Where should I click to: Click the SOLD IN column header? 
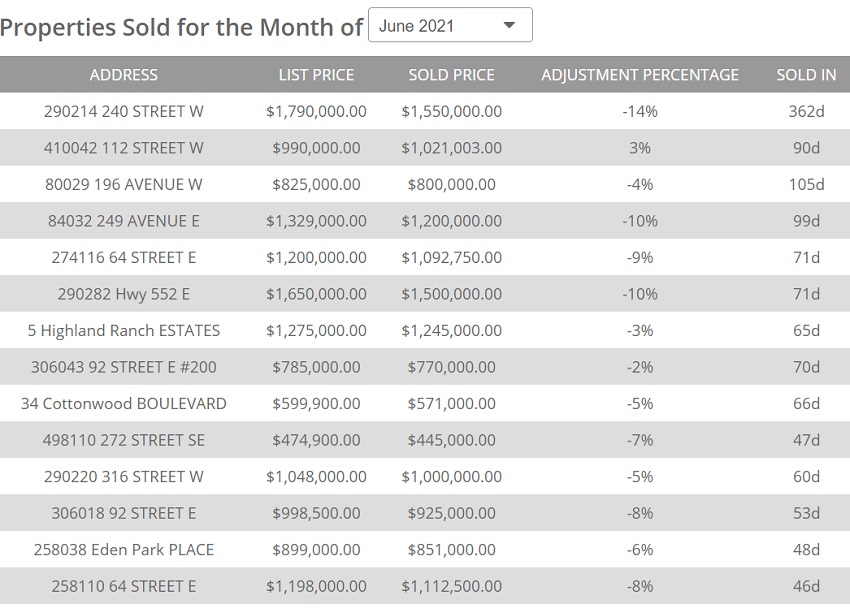coord(806,75)
